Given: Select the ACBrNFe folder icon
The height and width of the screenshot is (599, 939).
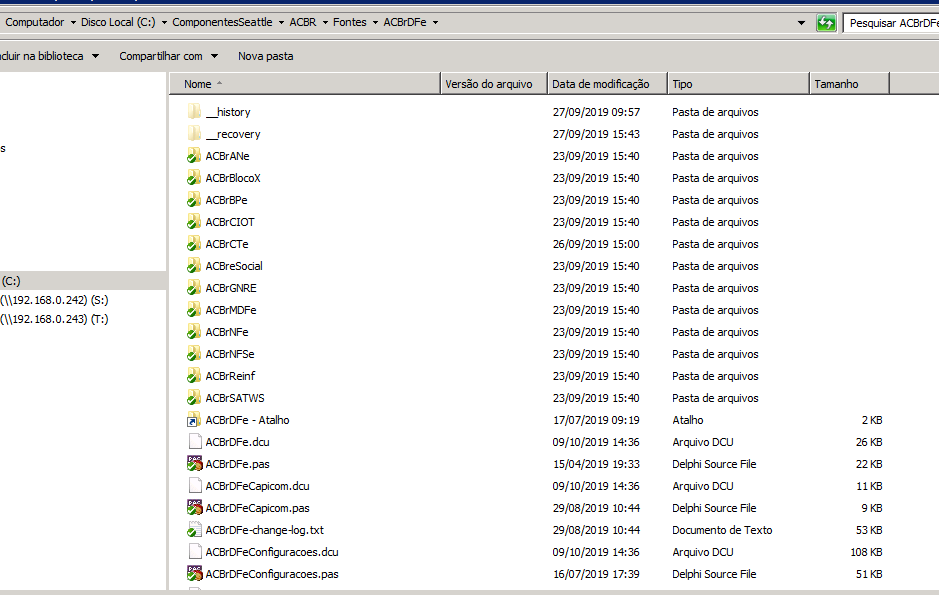Looking at the screenshot, I should [194, 332].
